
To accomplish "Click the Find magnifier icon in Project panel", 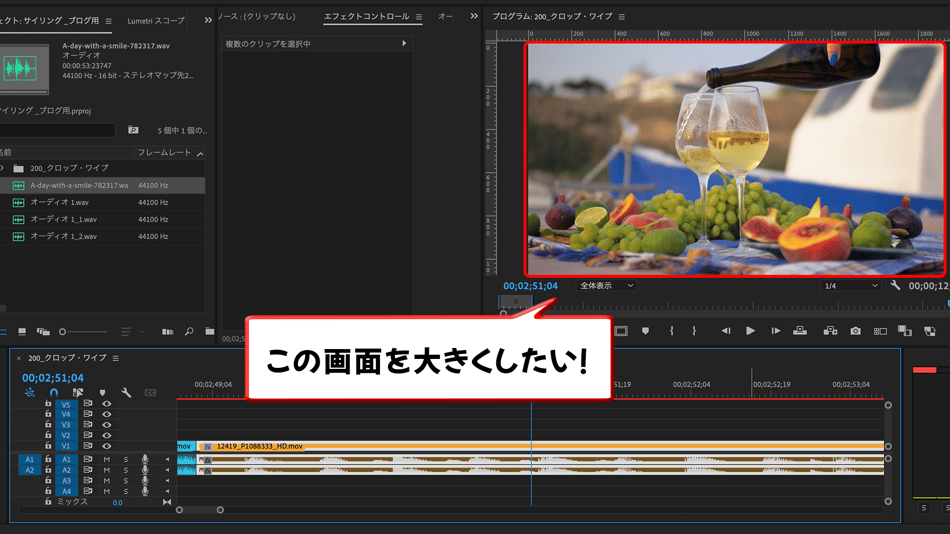I will (188, 331).
